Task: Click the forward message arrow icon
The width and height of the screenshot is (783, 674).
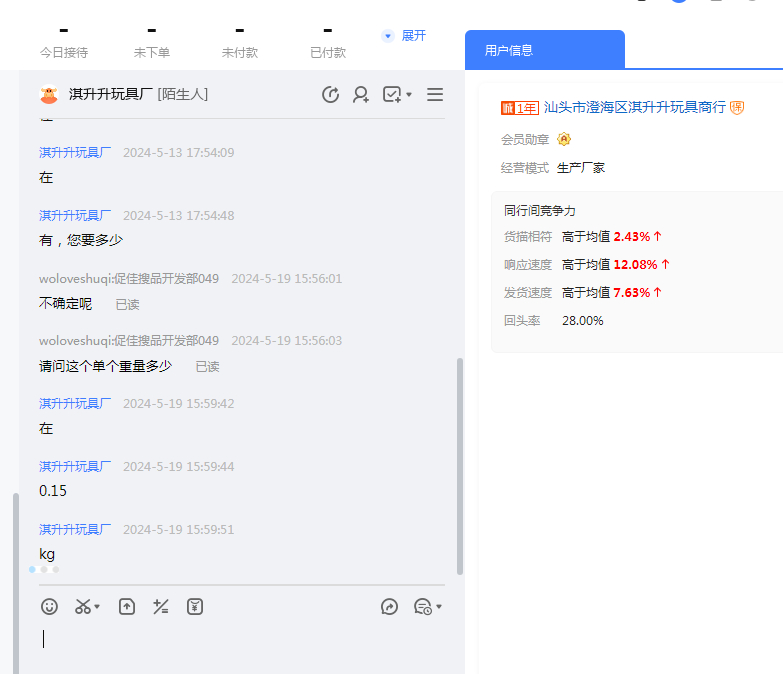Action: [x=389, y=606]
